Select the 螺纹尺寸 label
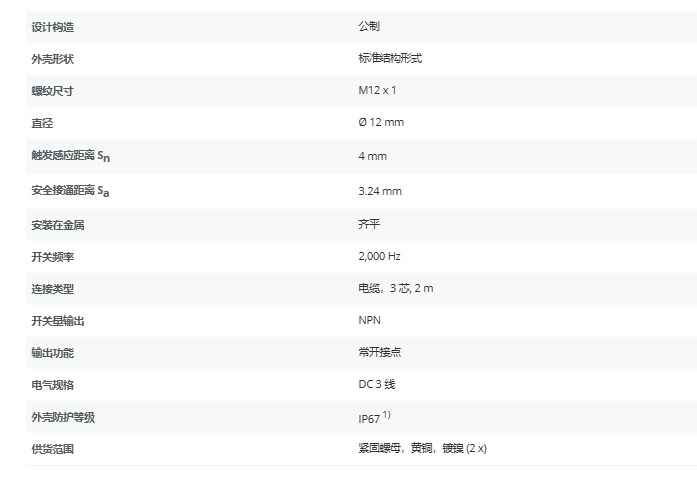Image resolution: width=697 pixels, height=479 pixels. pos(52,91)
